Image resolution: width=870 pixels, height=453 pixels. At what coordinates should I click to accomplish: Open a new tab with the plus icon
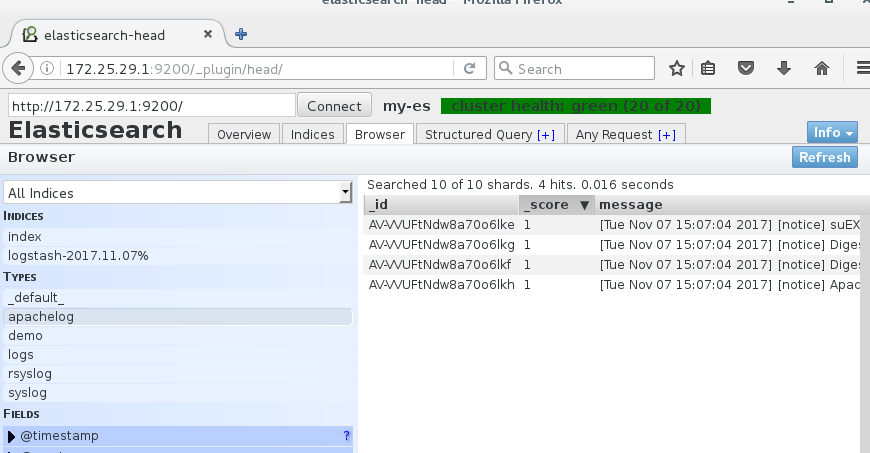241,34
